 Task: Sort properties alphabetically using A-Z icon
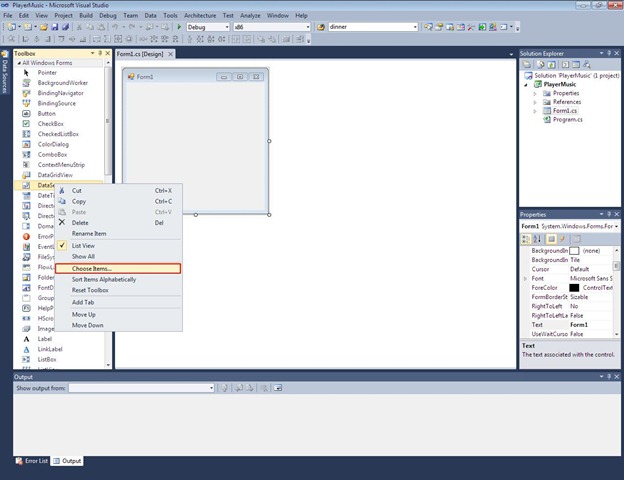tap(536, 238)
